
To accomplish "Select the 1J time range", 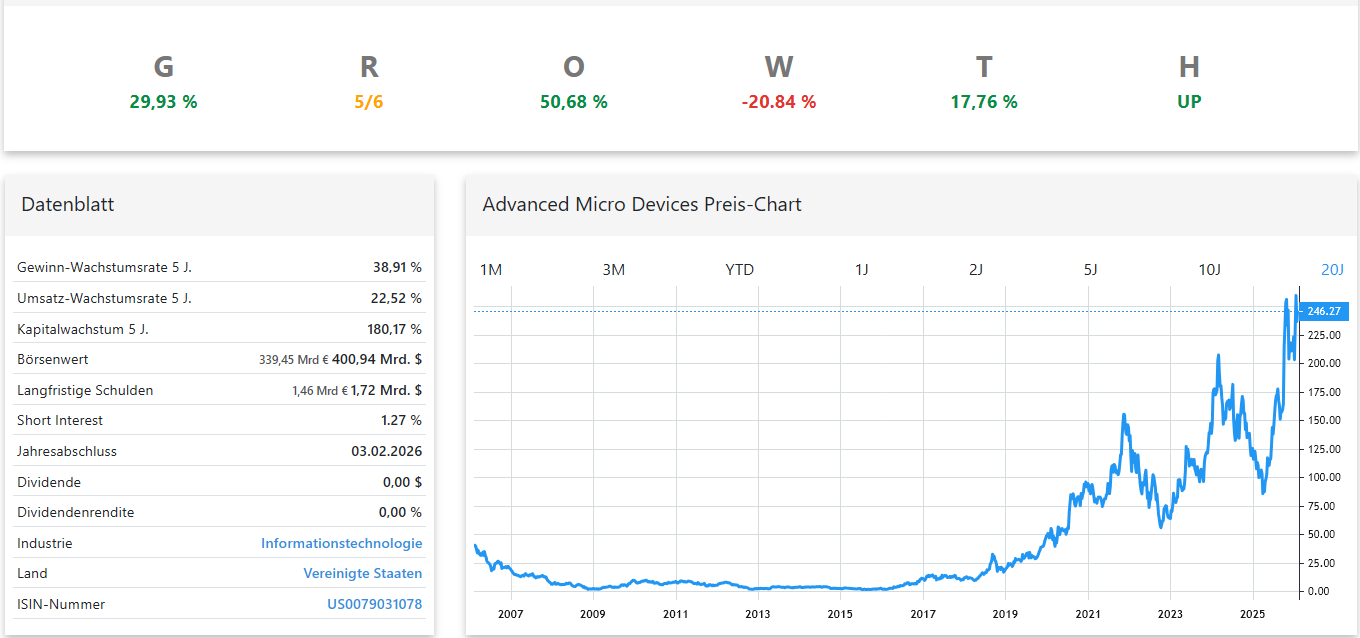I will pos(861,270).
